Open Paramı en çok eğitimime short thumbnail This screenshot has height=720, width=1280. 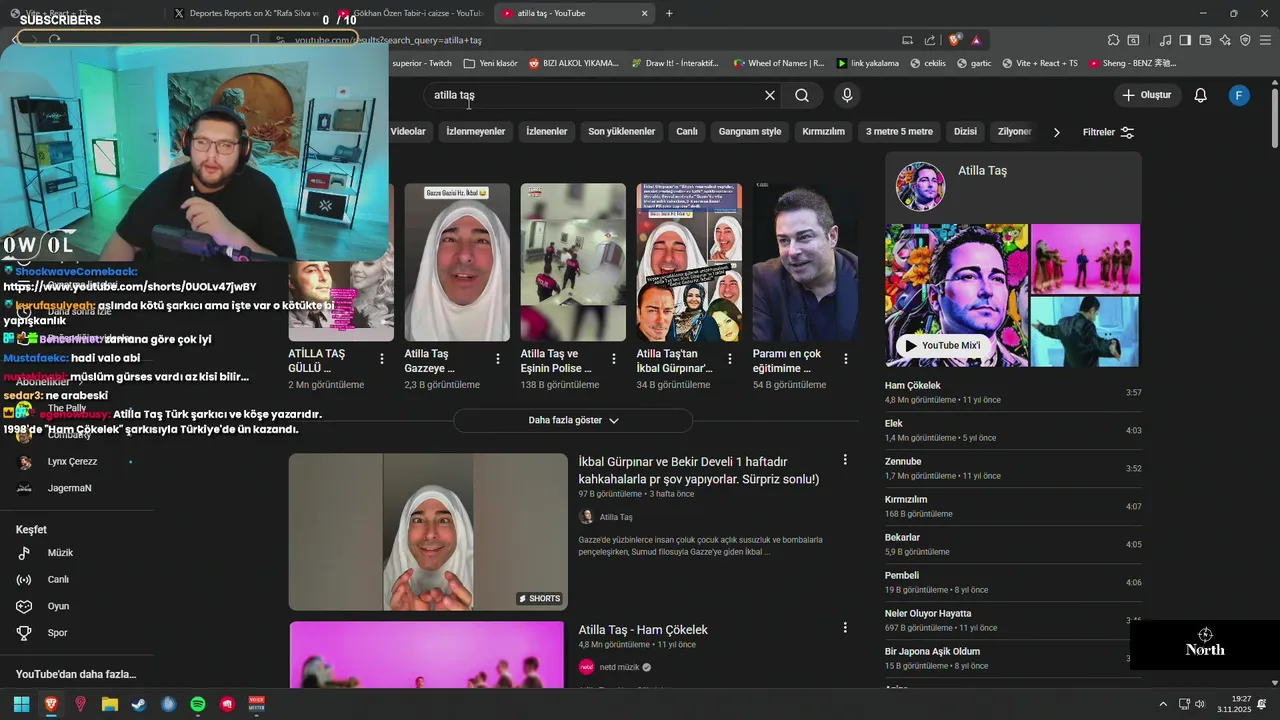pyautogui.click(x=805, y=262)
